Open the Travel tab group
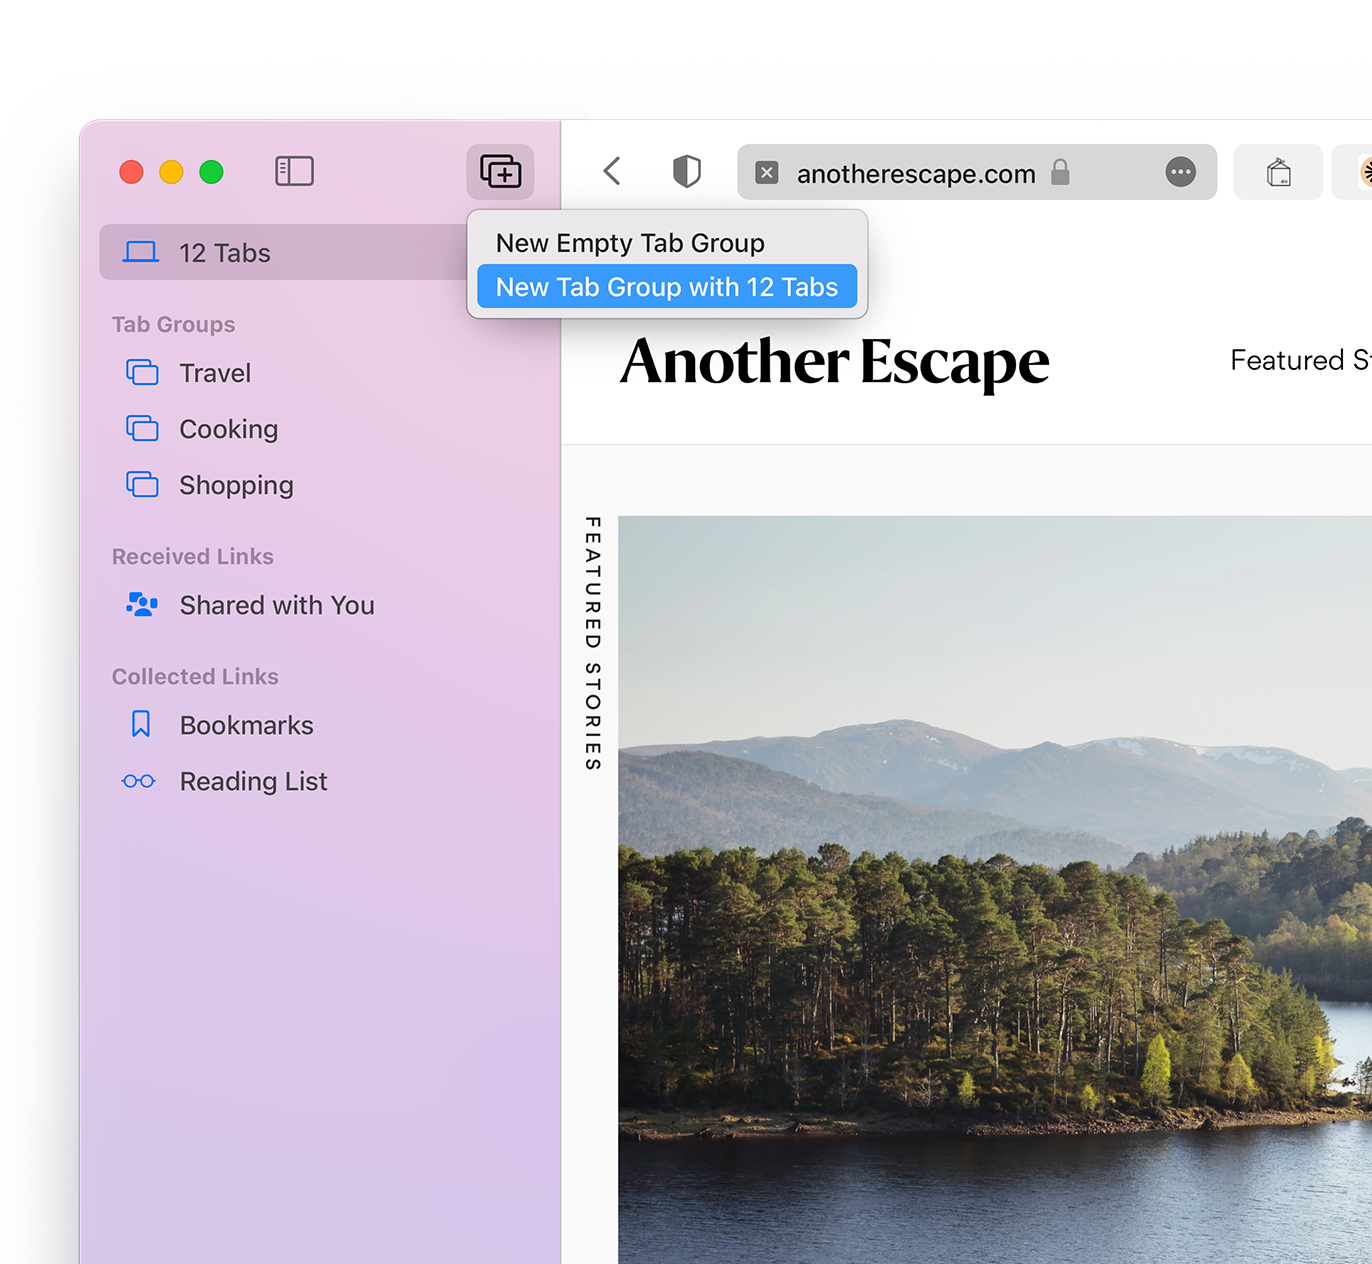Screen dimensions: 1372x1264 (x=215, y=373)
